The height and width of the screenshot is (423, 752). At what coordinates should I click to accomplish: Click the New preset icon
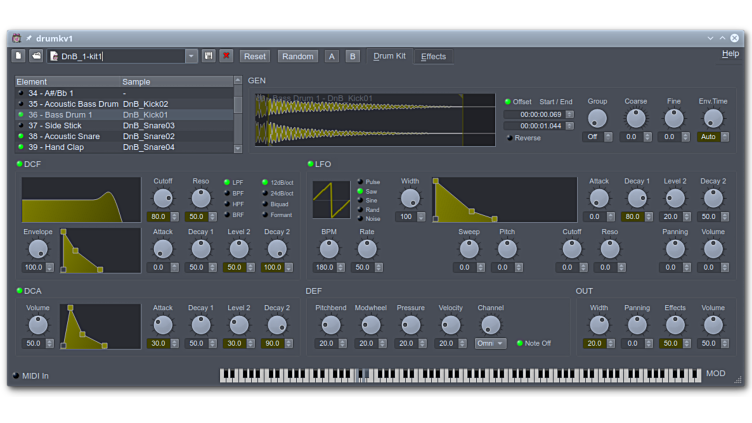click(x=19, y=56)
